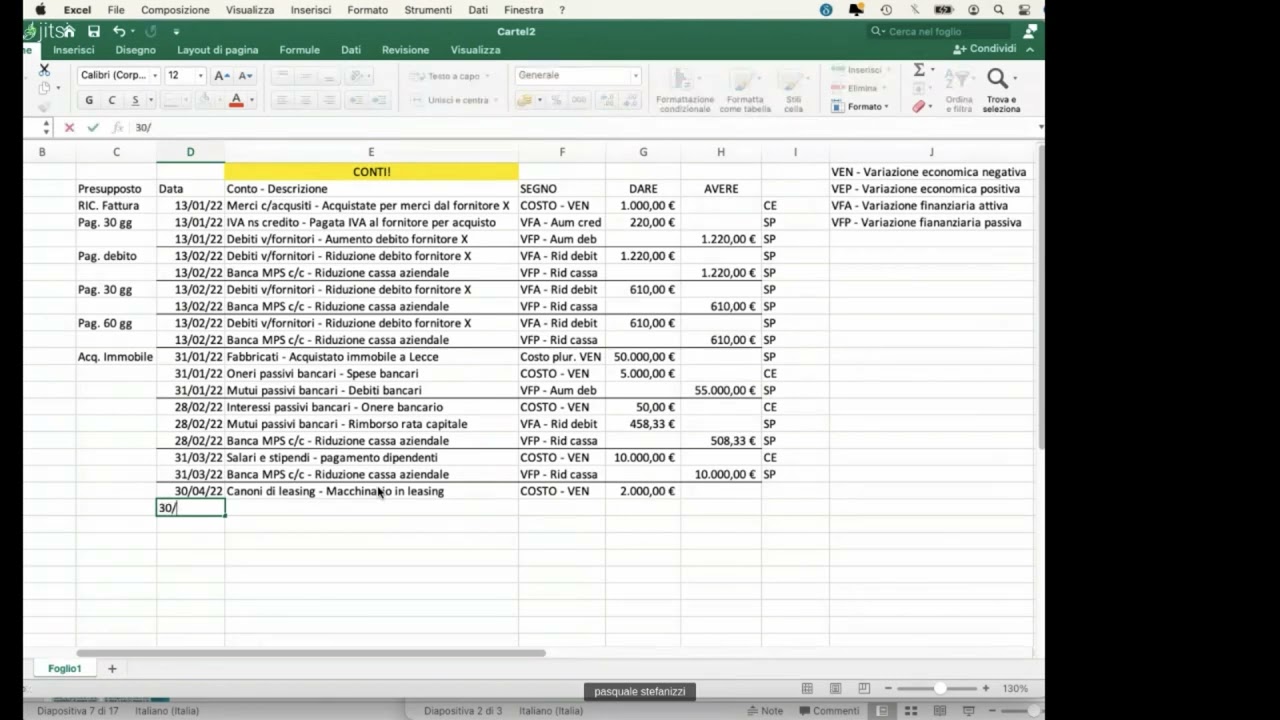The height and width of the screenshot is (720, 1280).
Task: Decrease font size with the smaller A
Action: 245,75
